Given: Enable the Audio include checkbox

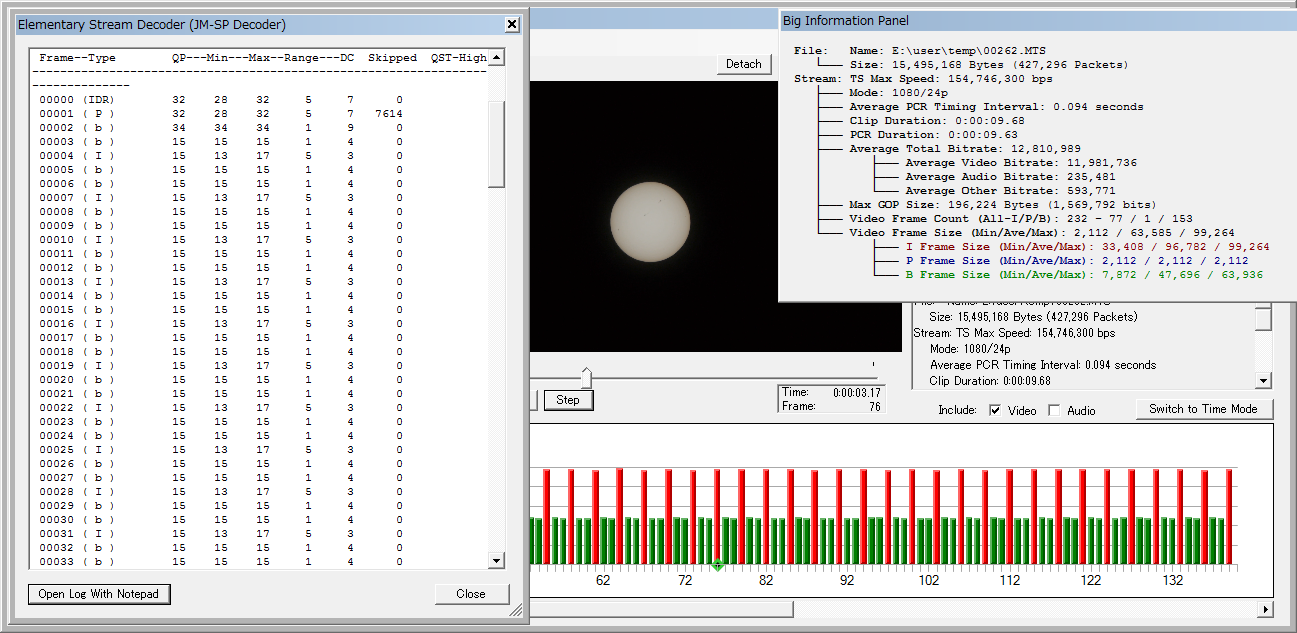Looking at the screenshot, I should pyautogui.click(x=1054, y=410).
